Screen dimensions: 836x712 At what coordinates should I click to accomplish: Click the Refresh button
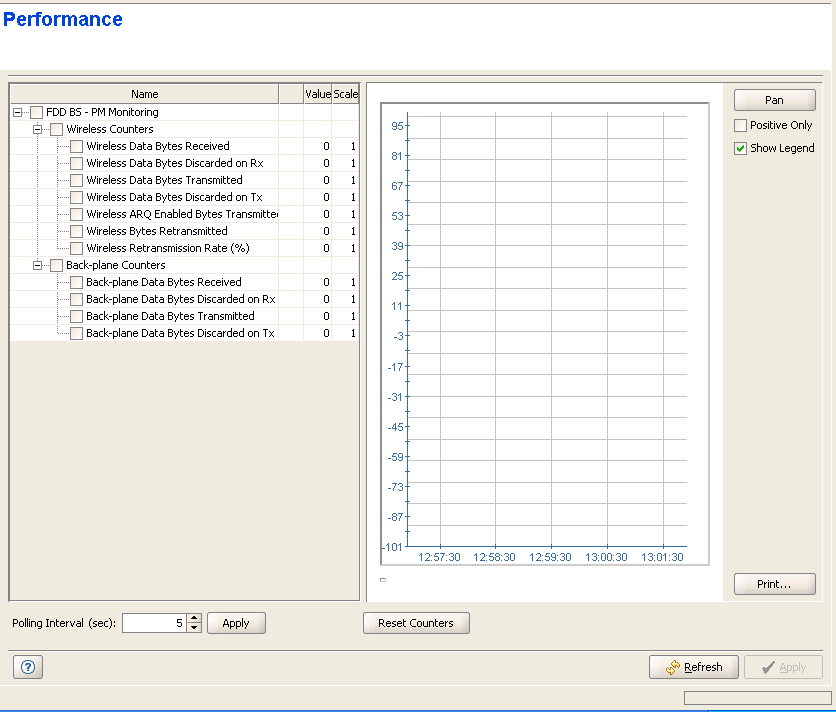(693, 667)
